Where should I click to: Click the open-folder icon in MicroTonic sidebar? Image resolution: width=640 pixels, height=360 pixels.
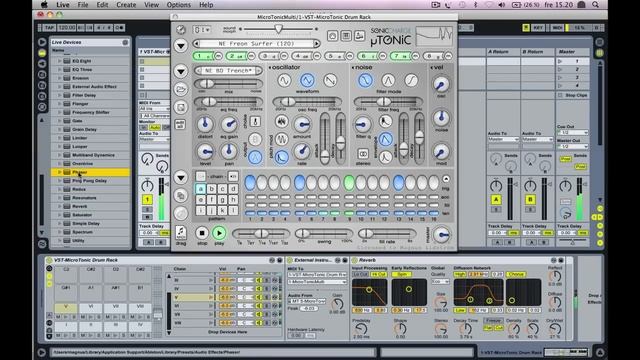click(180, 89)
